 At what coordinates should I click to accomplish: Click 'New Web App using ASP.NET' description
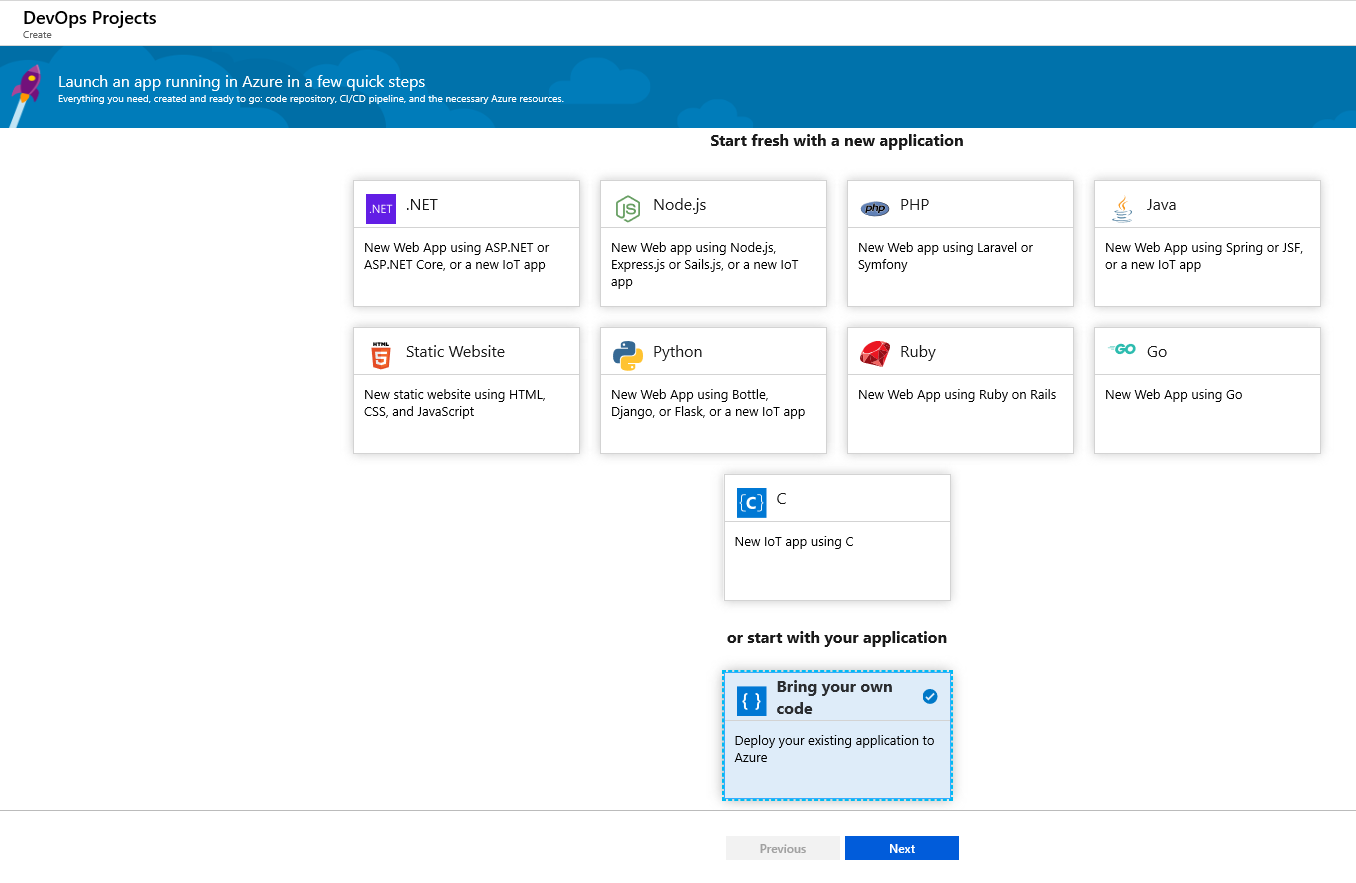(457, 256)
